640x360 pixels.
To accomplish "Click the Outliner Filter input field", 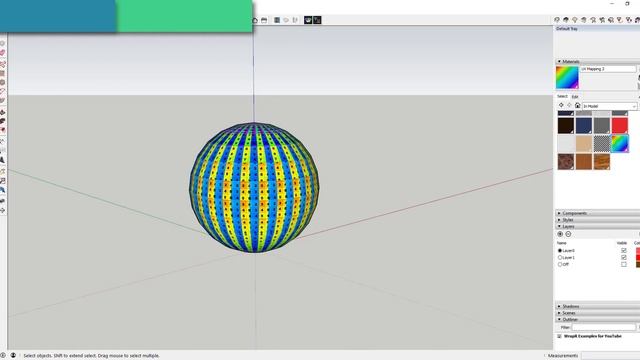I will pos(604,327).
